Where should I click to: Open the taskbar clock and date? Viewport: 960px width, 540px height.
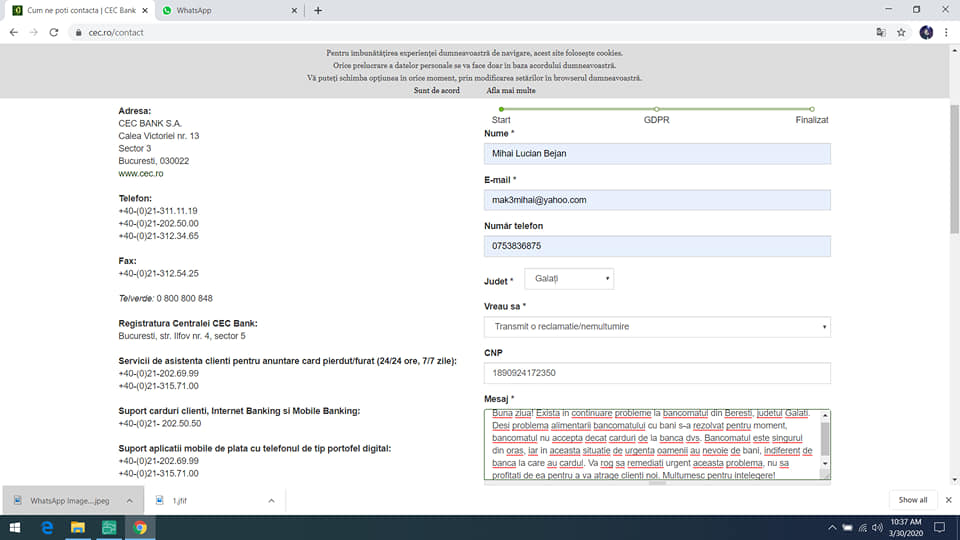click(x=906, y=528)
